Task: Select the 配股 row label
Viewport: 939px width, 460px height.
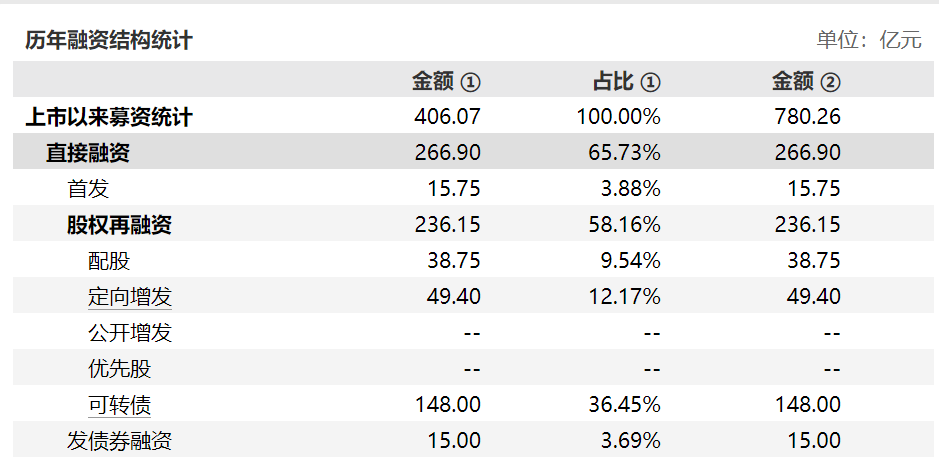Action: pyautogui.click(x=109, y=261)
